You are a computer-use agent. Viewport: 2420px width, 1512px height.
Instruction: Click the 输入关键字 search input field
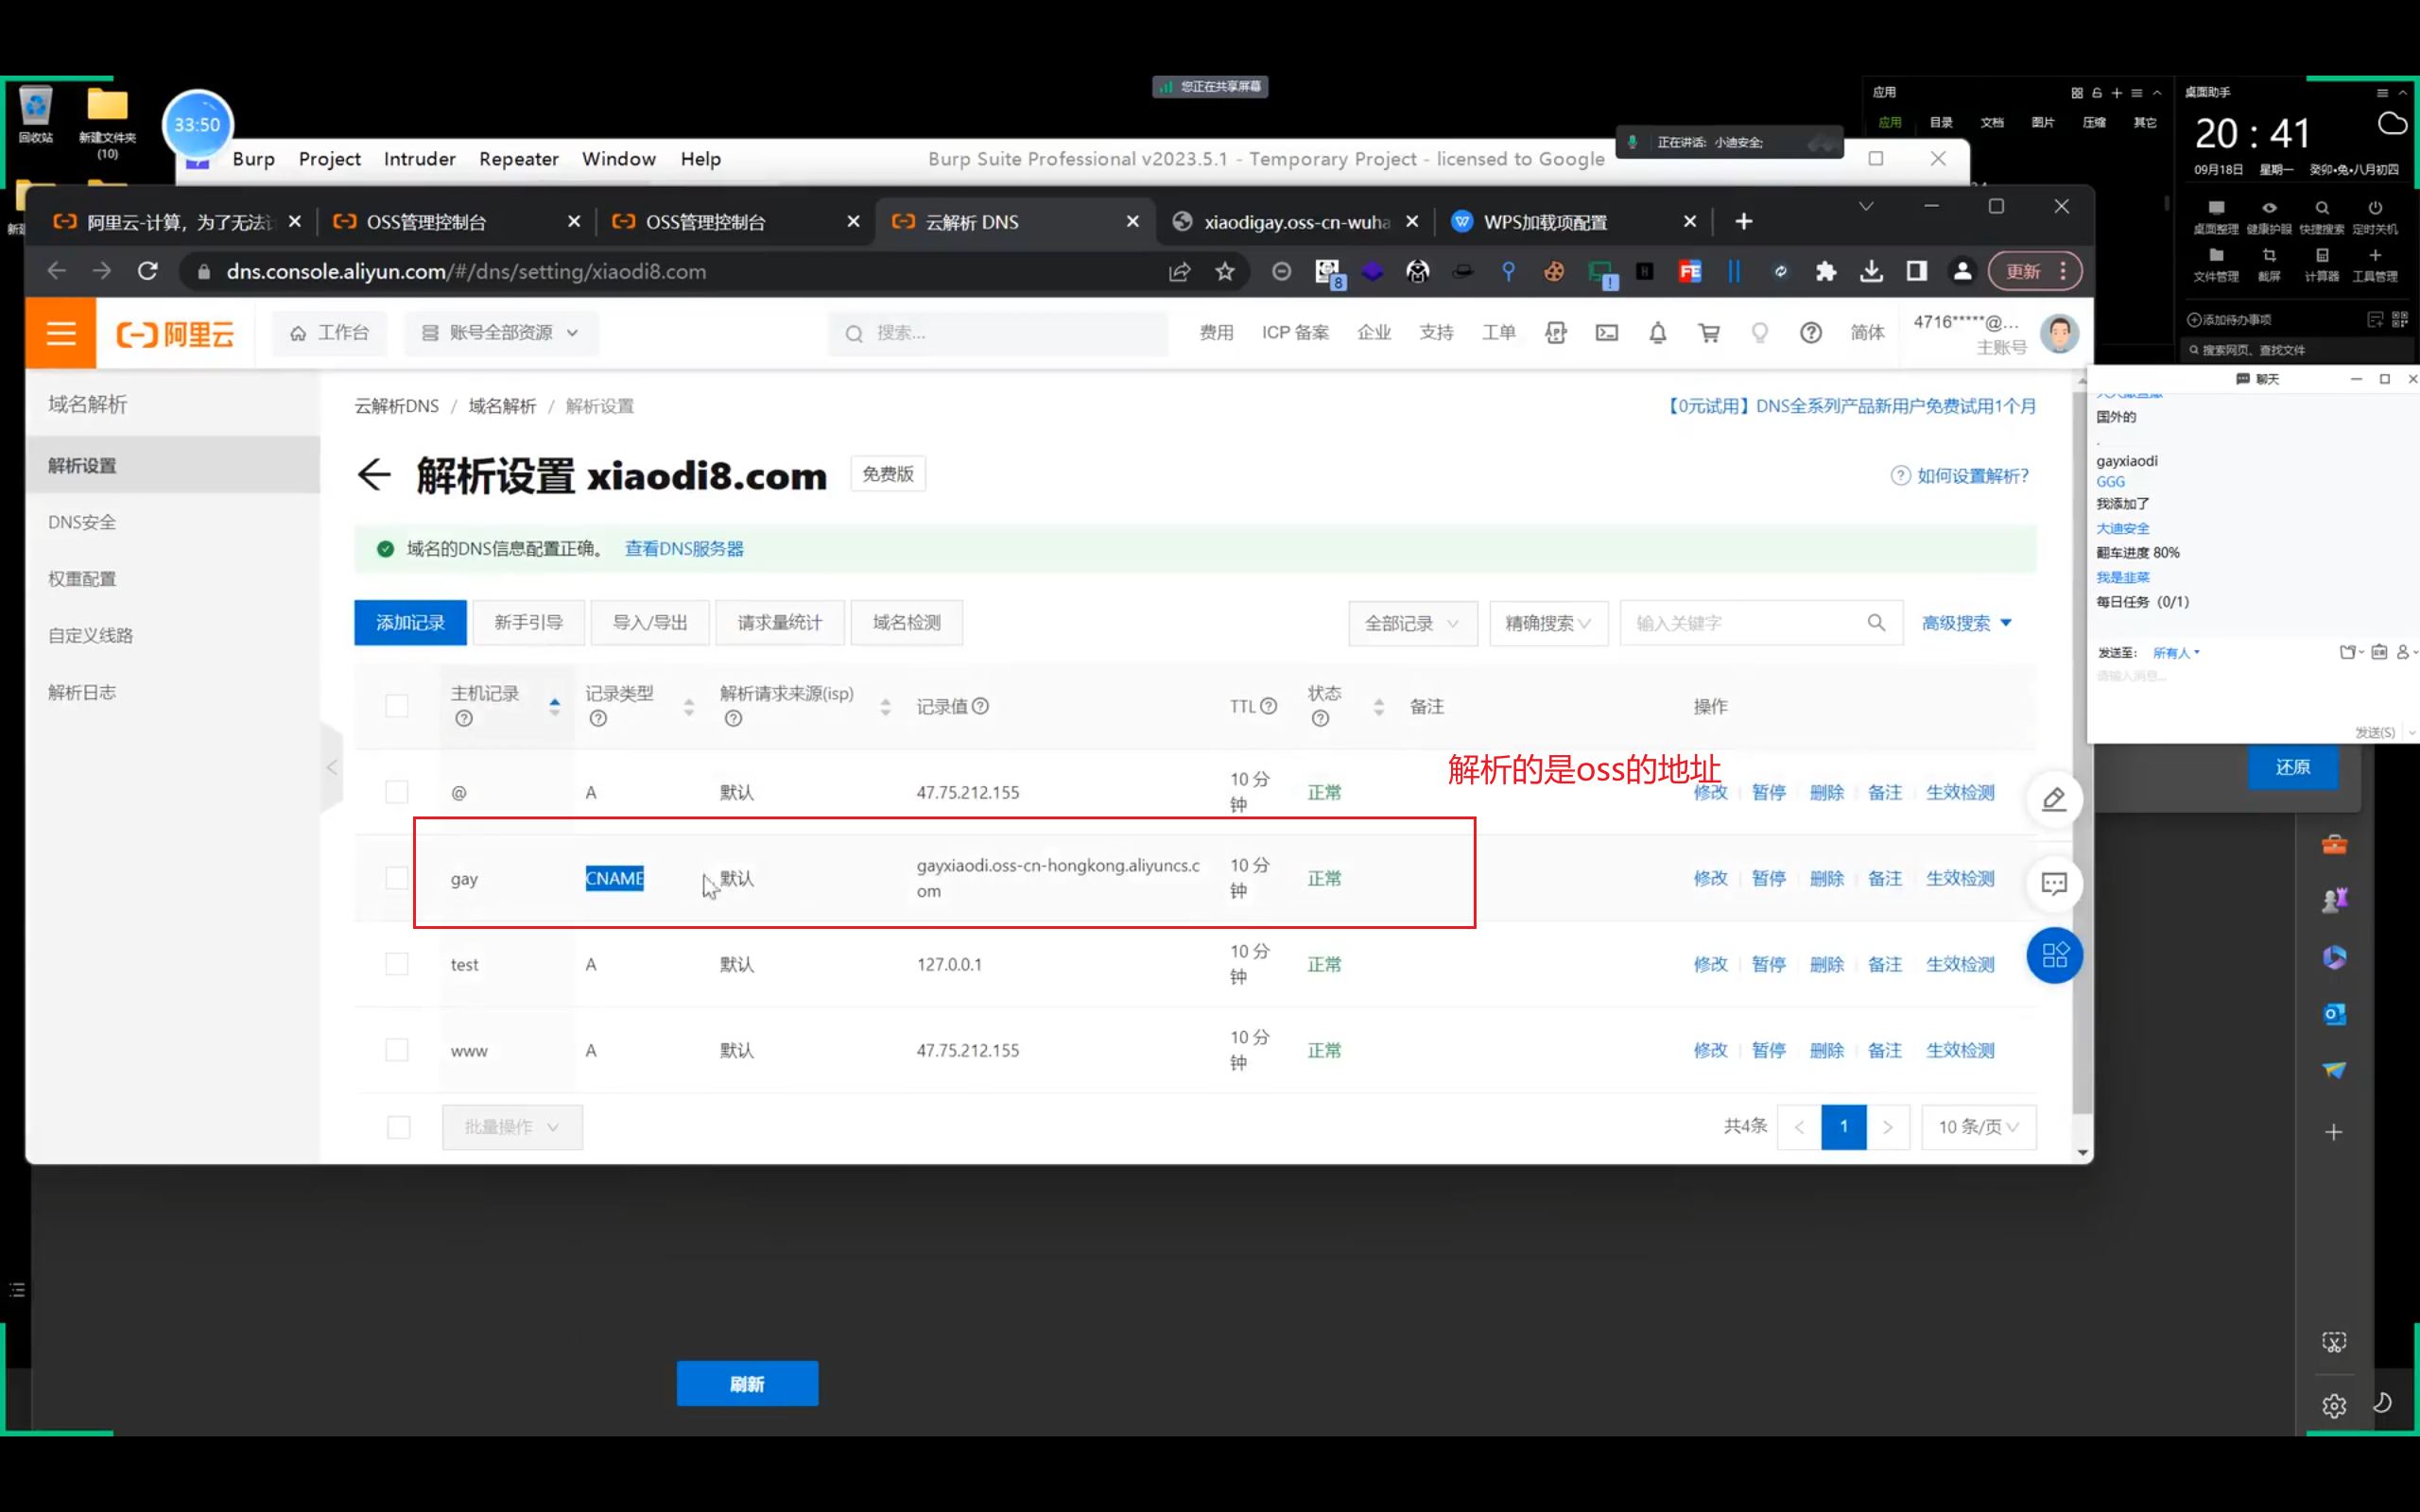pos(1740,623)
